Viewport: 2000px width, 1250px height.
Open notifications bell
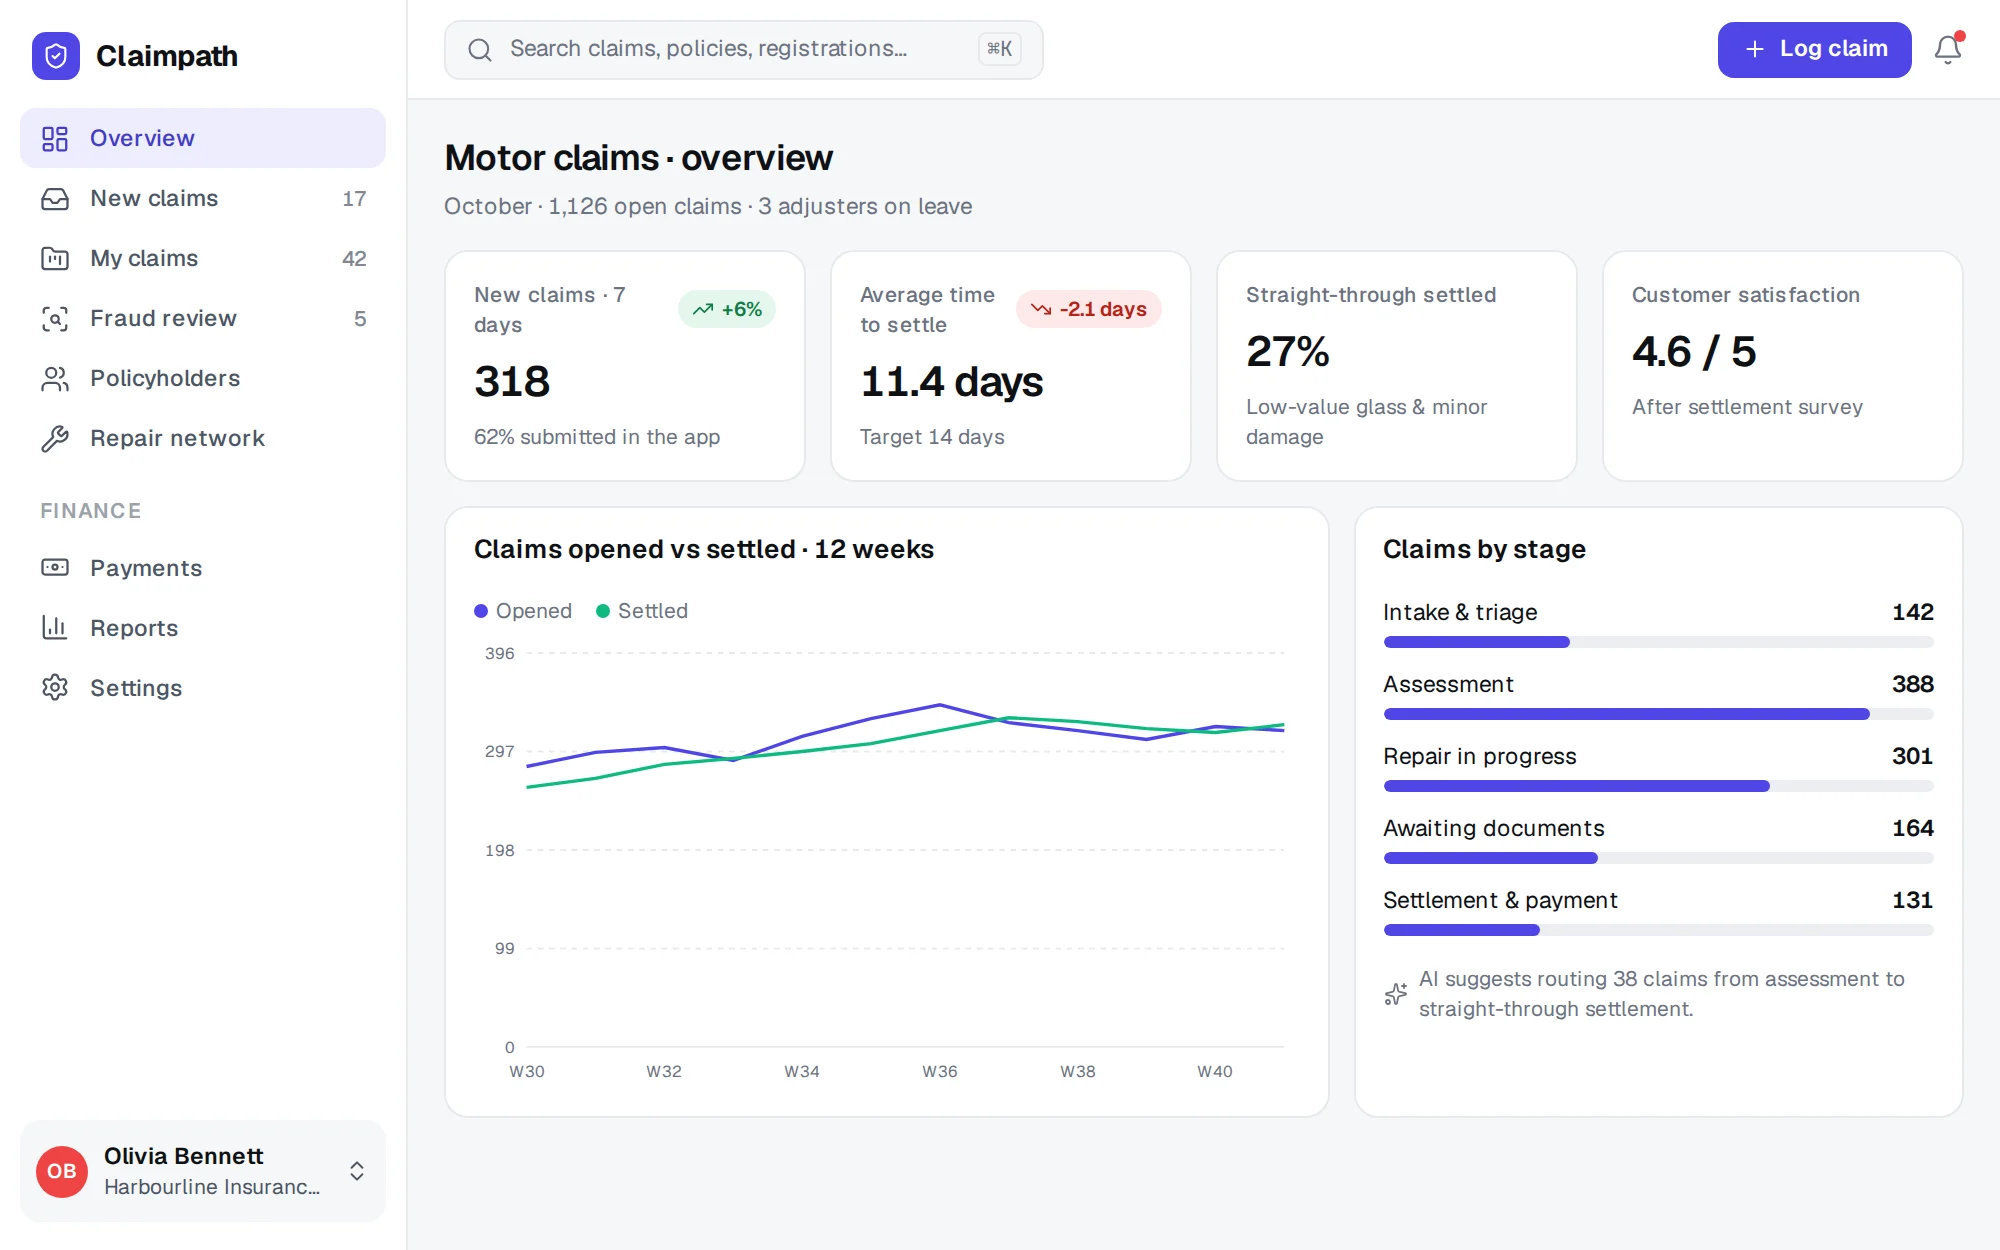[x=1948, y=49]
